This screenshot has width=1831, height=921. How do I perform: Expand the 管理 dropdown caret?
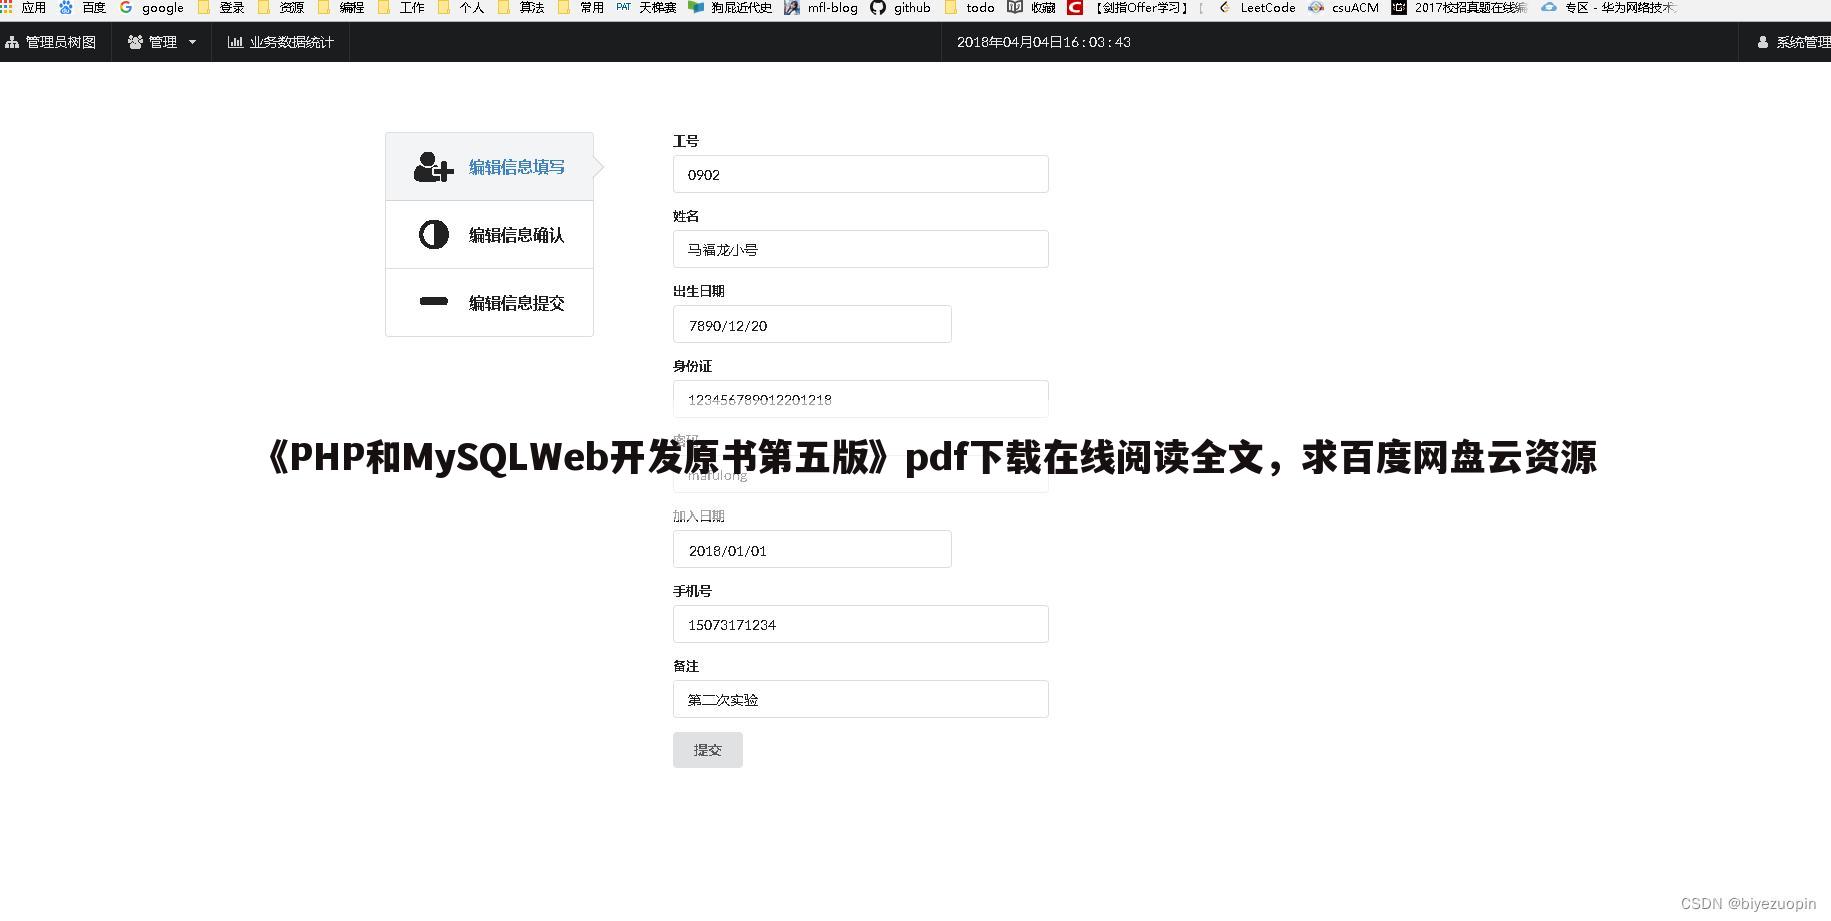192,42
